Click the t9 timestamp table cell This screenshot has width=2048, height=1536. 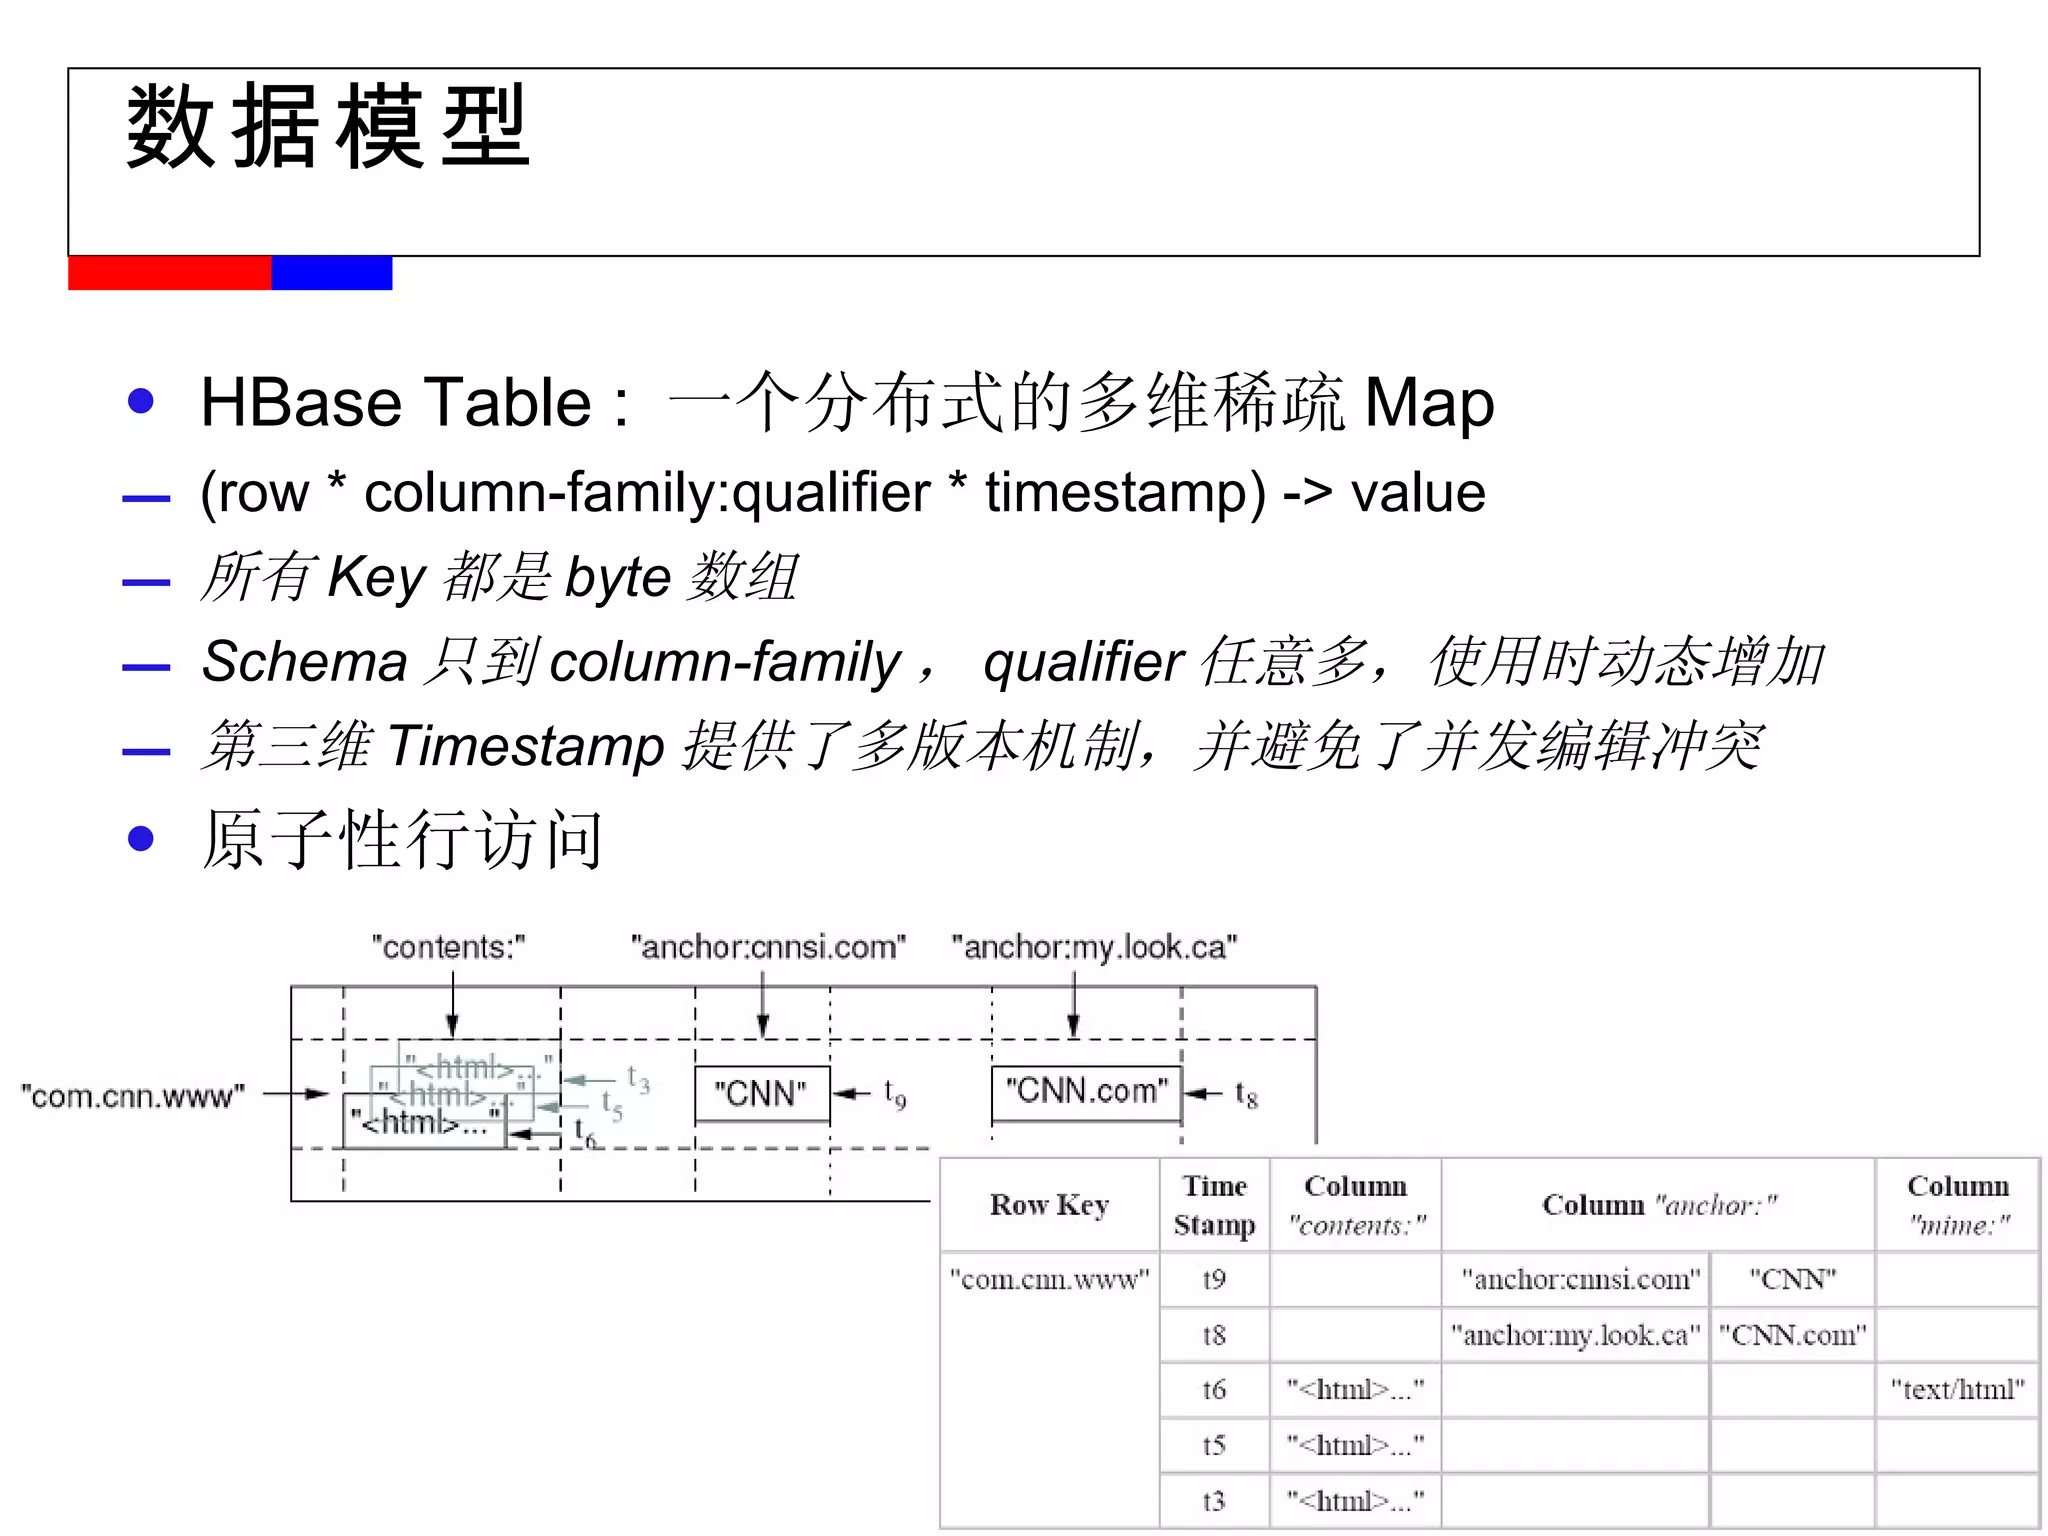pos(1214,1279)
